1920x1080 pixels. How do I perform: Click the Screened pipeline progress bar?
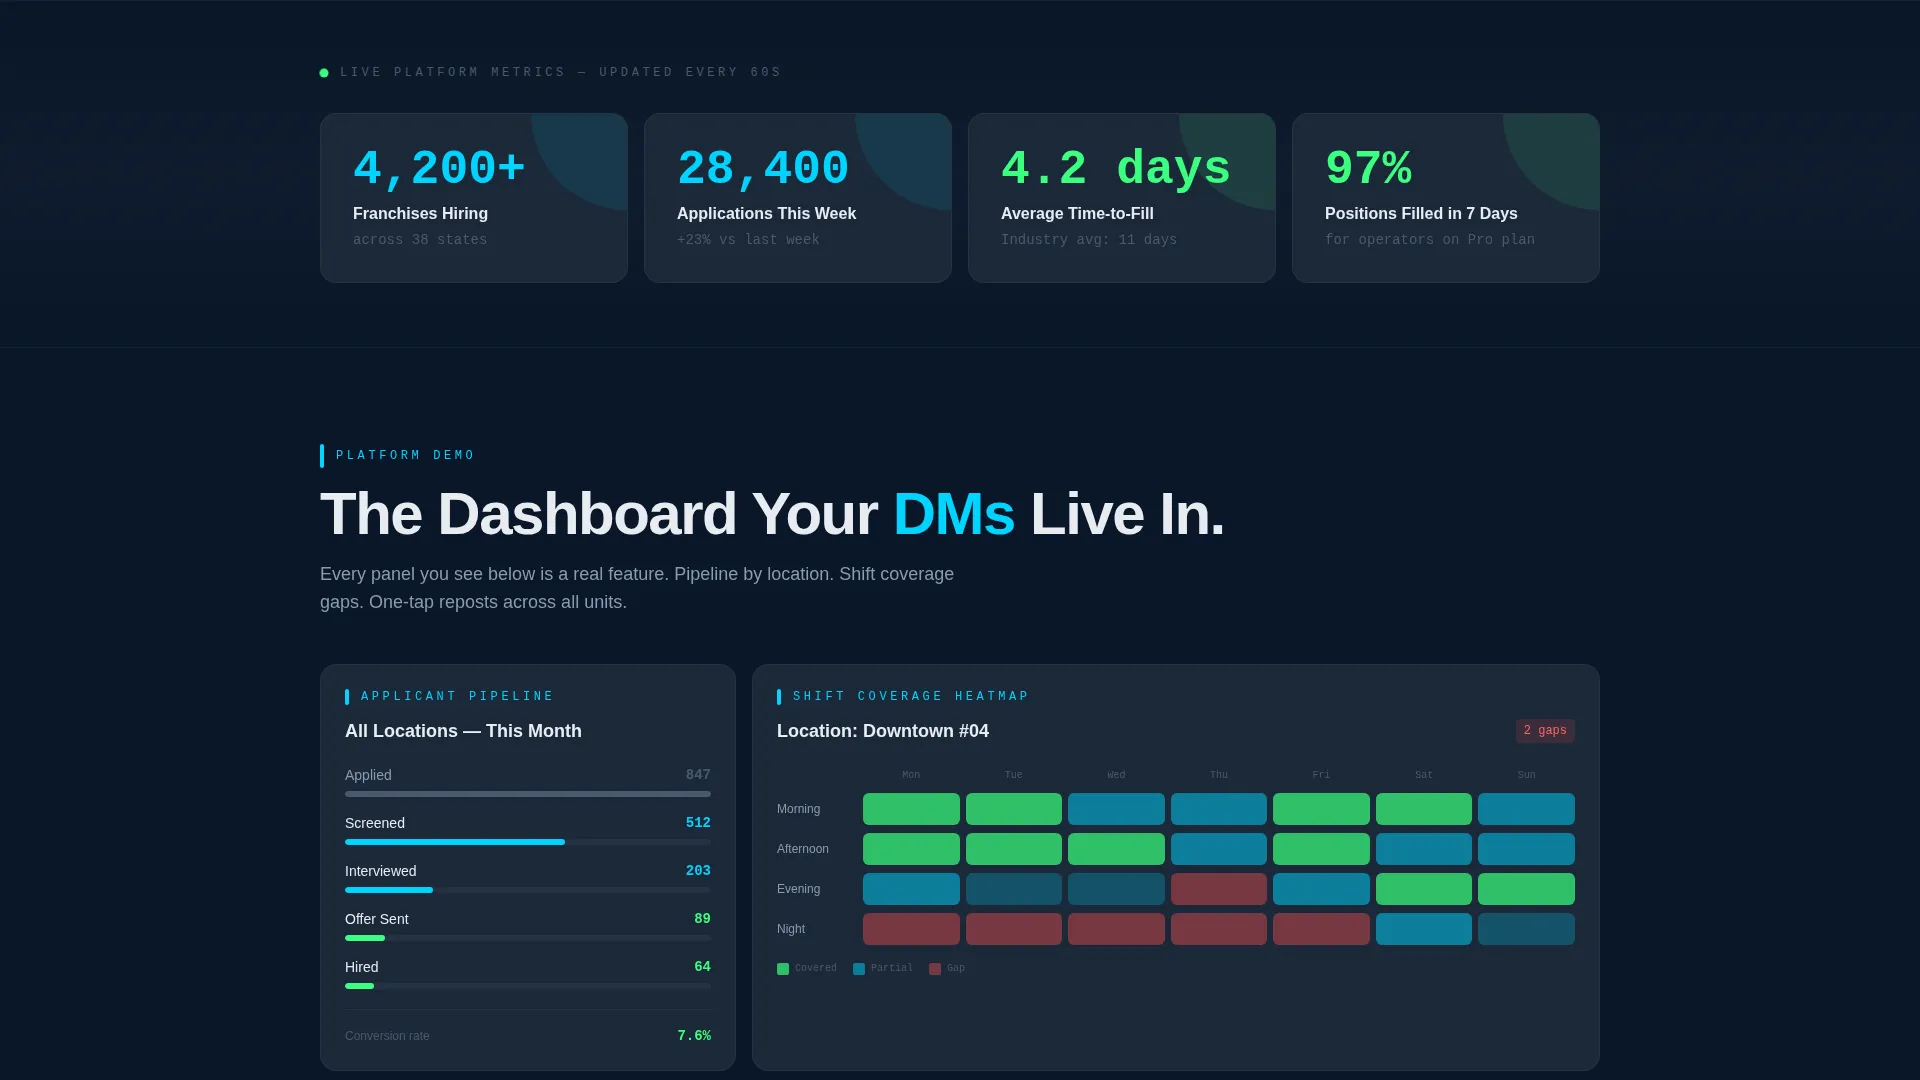pos(528,842)
